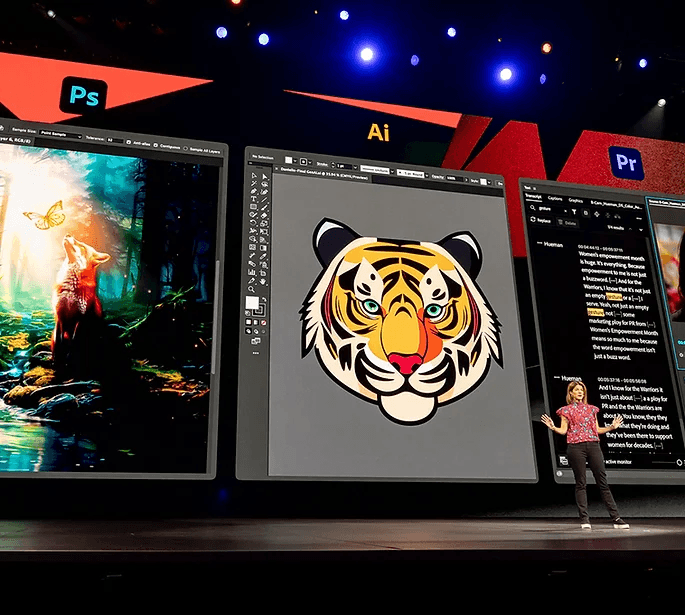Select the outlined-arrow Direct Selection tool

254,176
